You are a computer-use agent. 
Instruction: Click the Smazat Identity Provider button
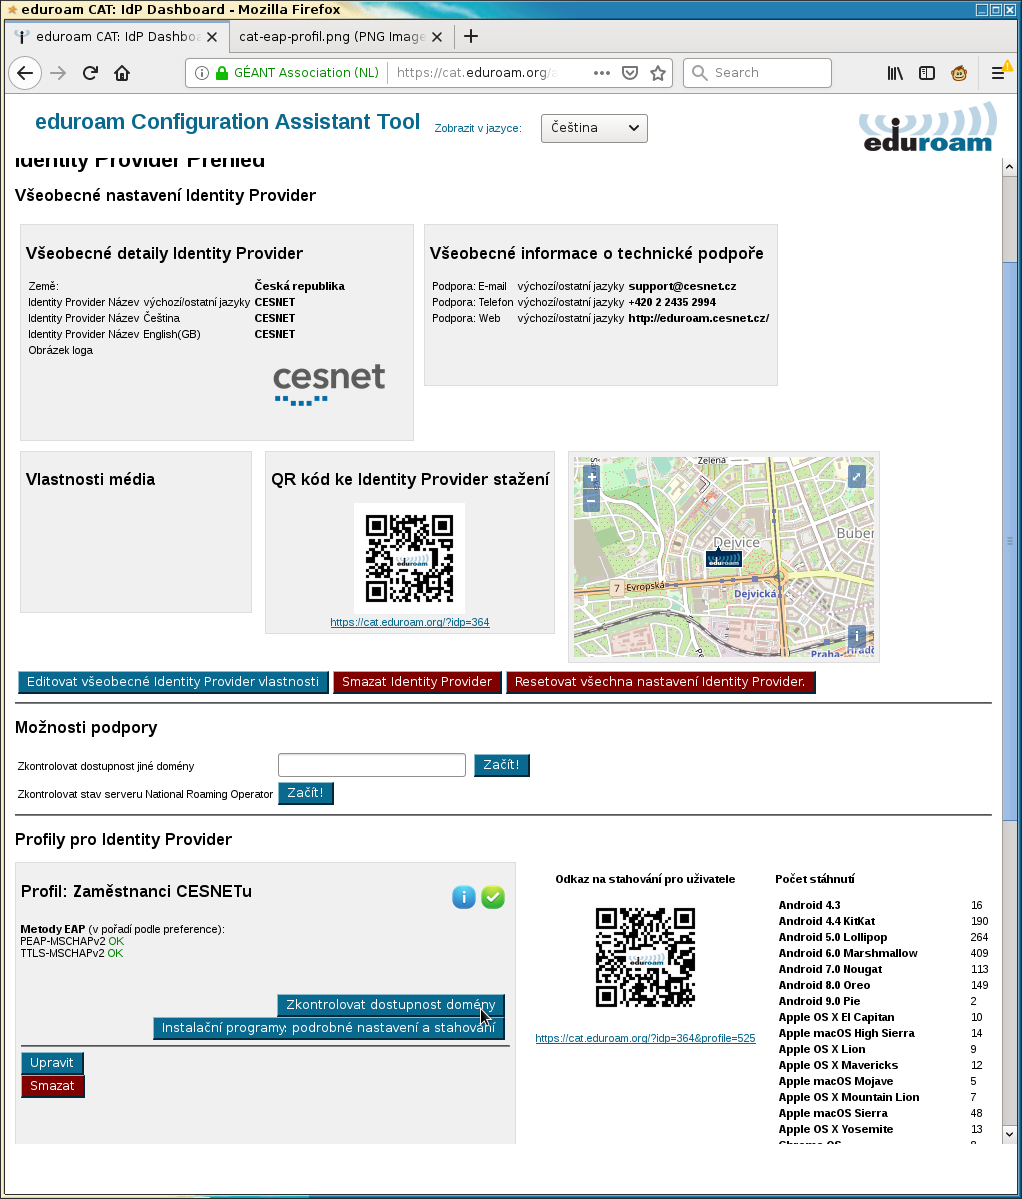pyautogui.click(x=417, y=682)
